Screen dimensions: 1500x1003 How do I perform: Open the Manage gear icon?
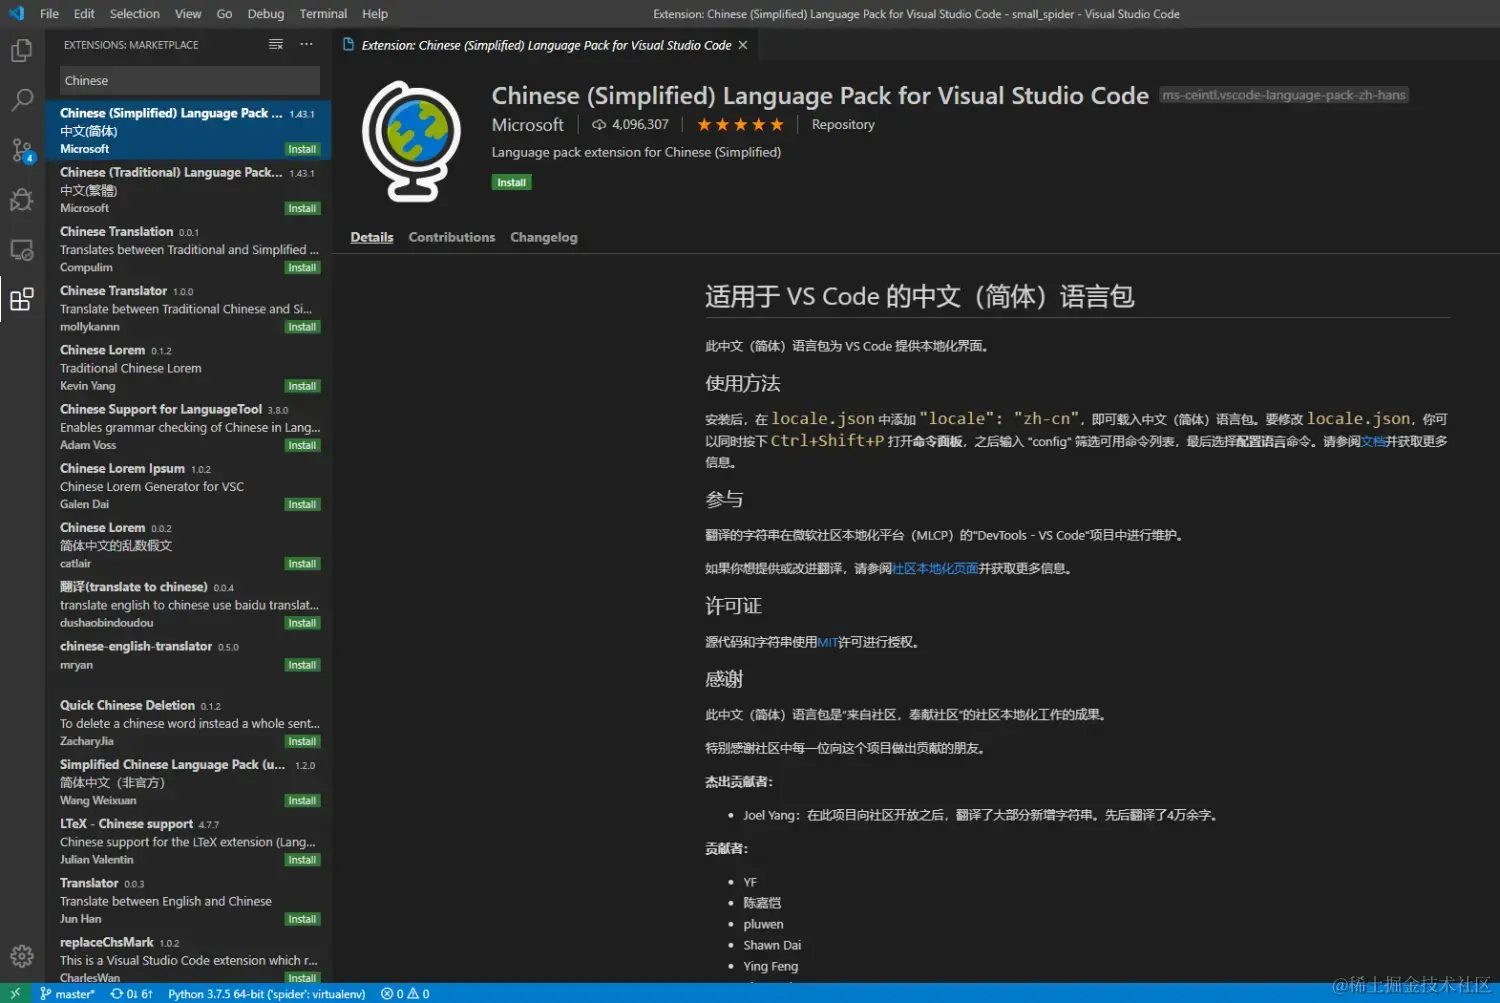pos(22,956)
